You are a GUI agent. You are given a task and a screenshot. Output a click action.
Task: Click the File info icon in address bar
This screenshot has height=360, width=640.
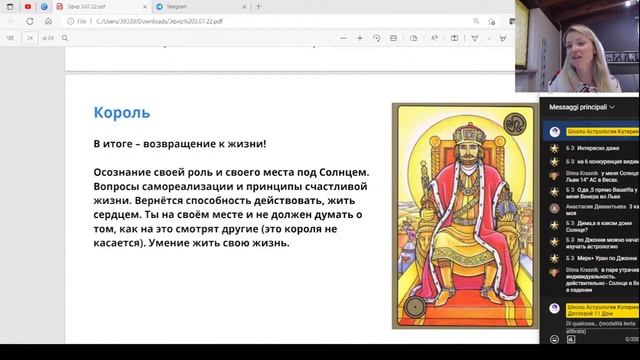click(x=71, y=21)
